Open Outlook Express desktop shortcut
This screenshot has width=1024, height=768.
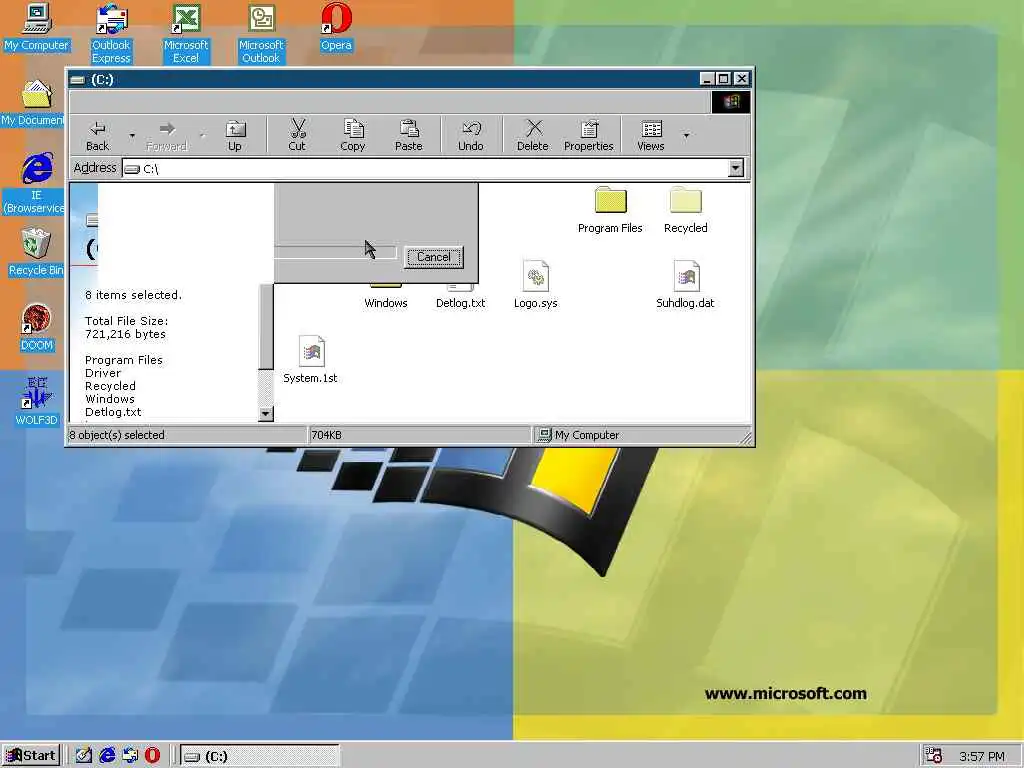click(x=111, y=33)
